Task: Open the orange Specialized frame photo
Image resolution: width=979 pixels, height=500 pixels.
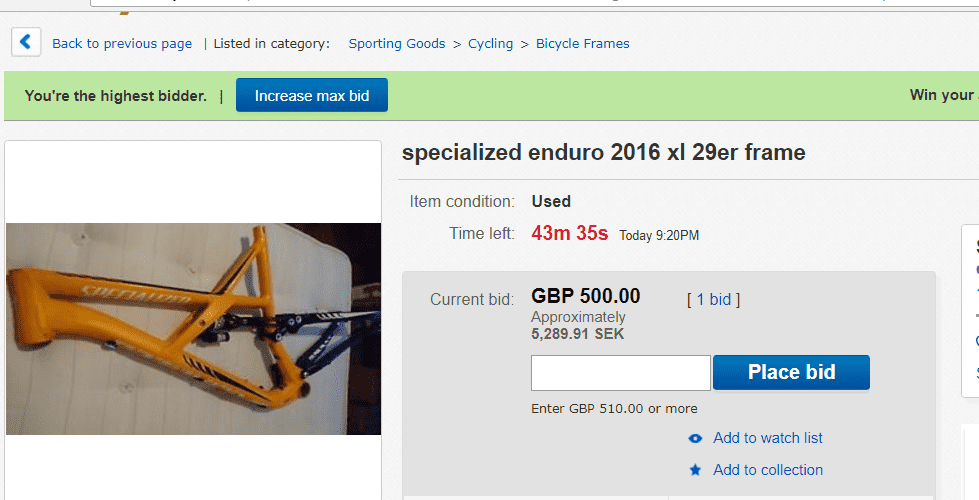Action: 193,328
